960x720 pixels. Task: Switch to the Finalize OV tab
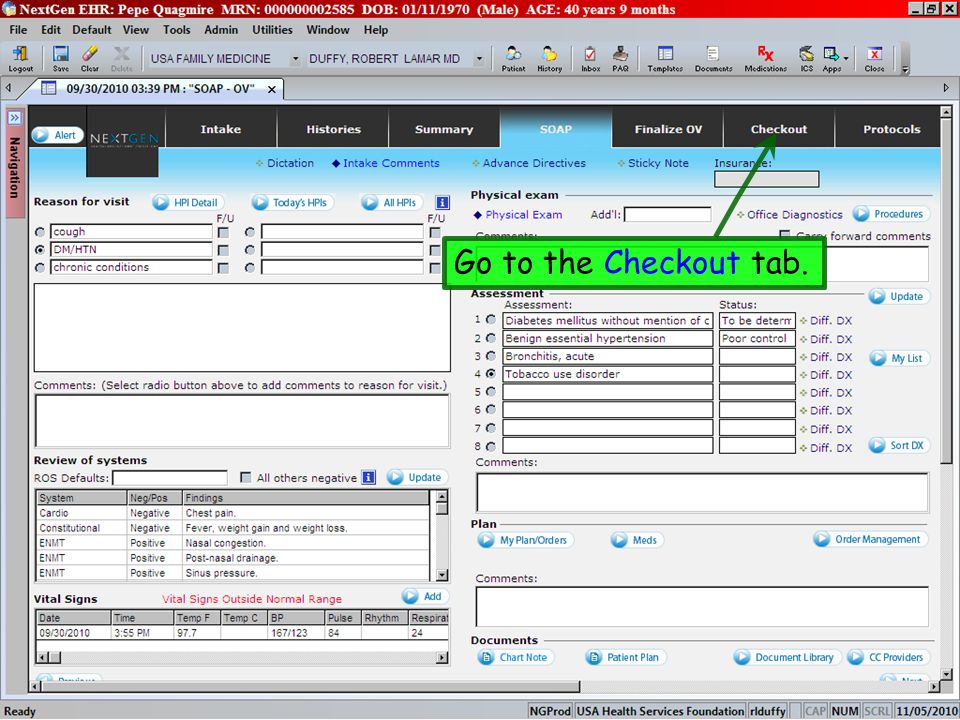668,129
